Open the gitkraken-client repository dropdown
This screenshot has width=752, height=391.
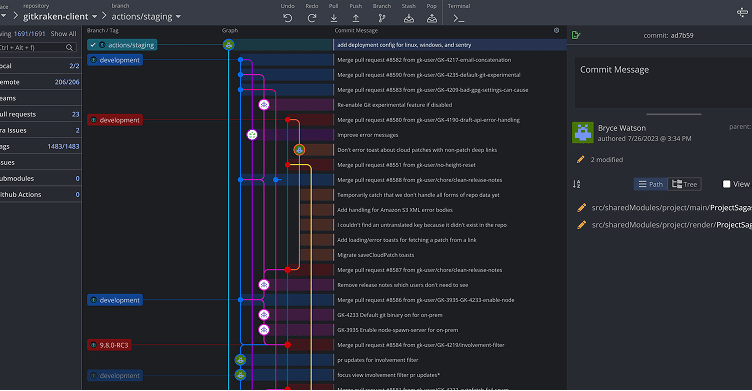pyautogui.click(x=60, y=16)
